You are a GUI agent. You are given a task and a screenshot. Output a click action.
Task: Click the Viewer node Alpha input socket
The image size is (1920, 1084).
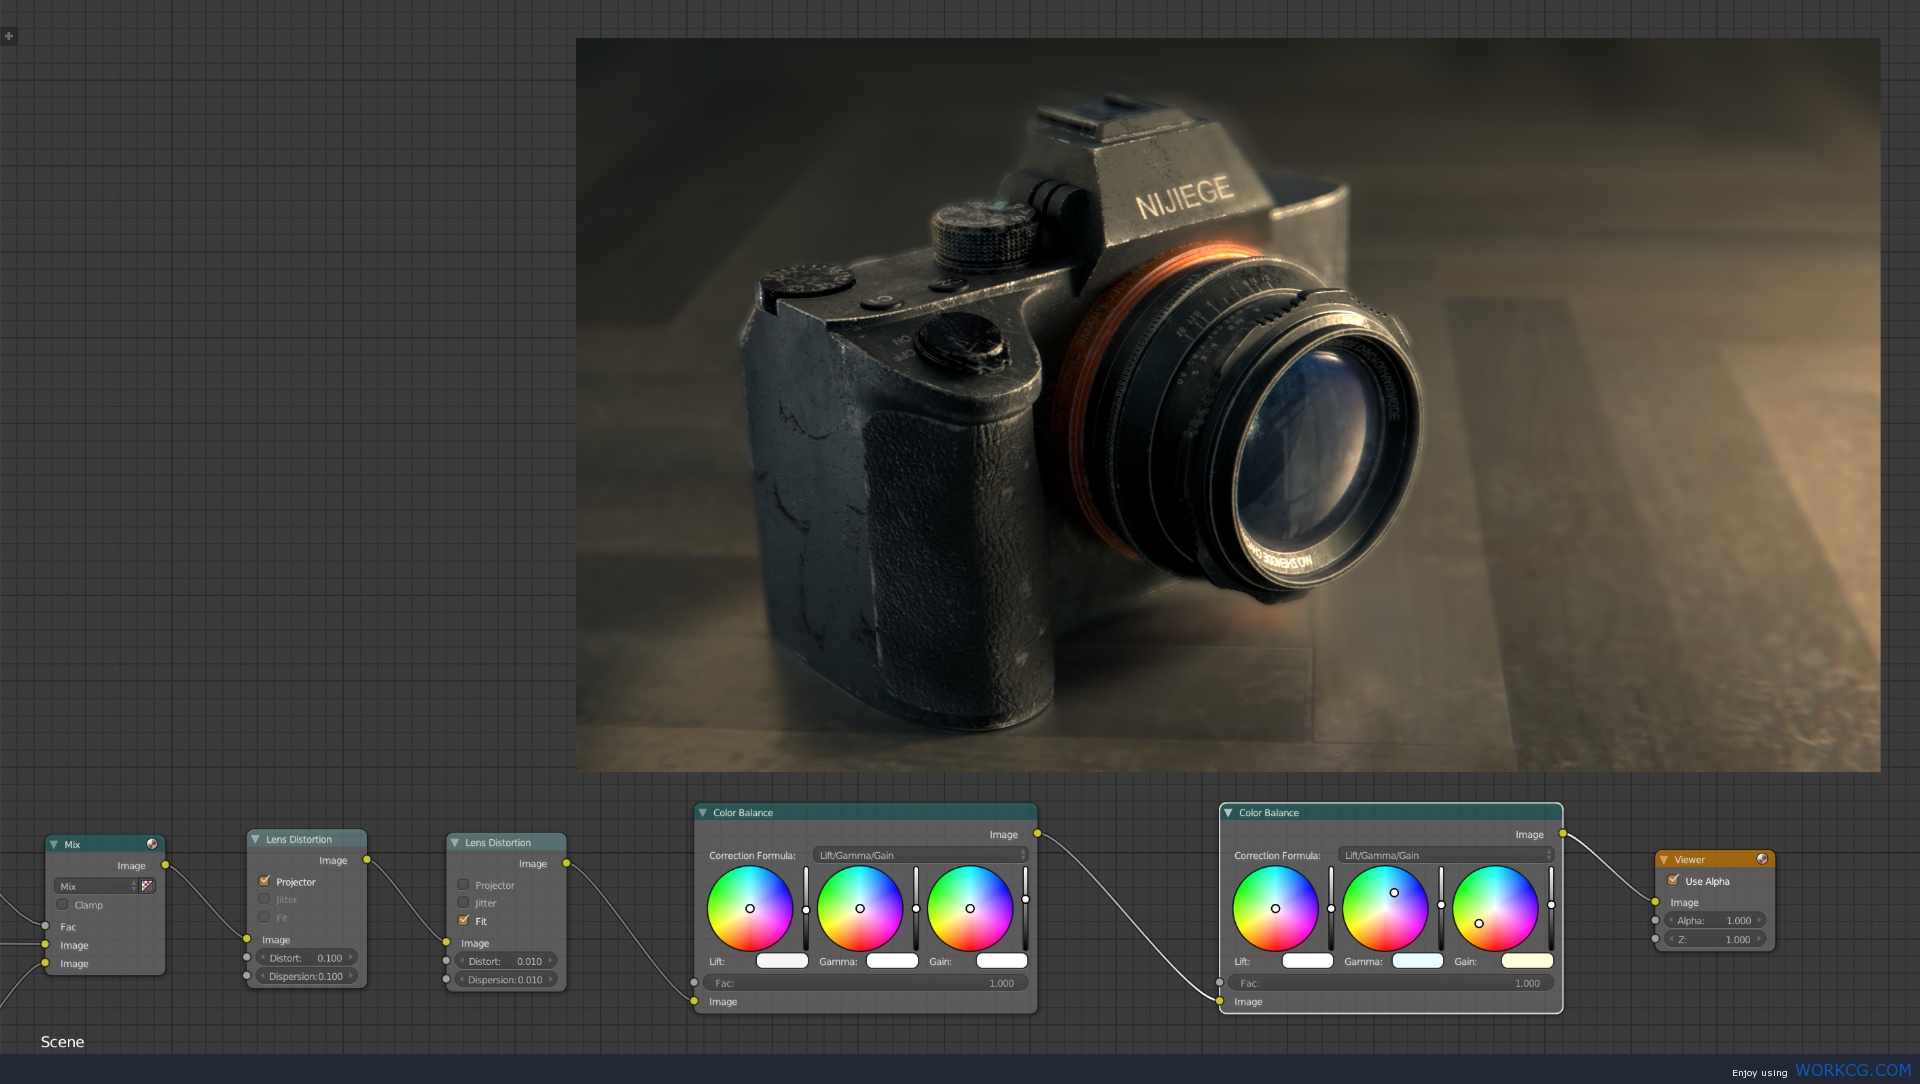(1655, 920)
